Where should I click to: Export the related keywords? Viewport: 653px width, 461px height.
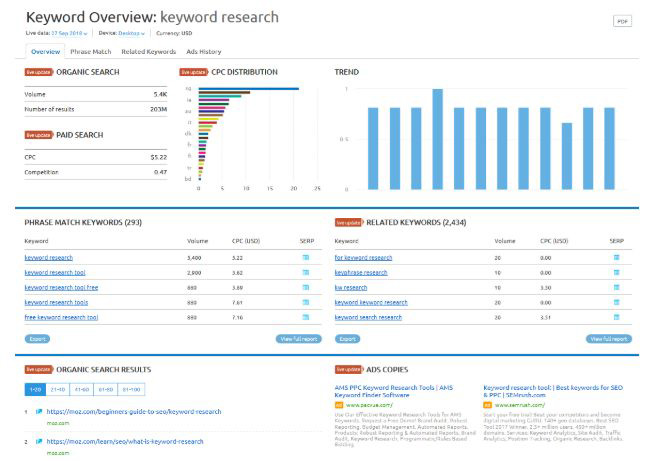coord(347,339)
